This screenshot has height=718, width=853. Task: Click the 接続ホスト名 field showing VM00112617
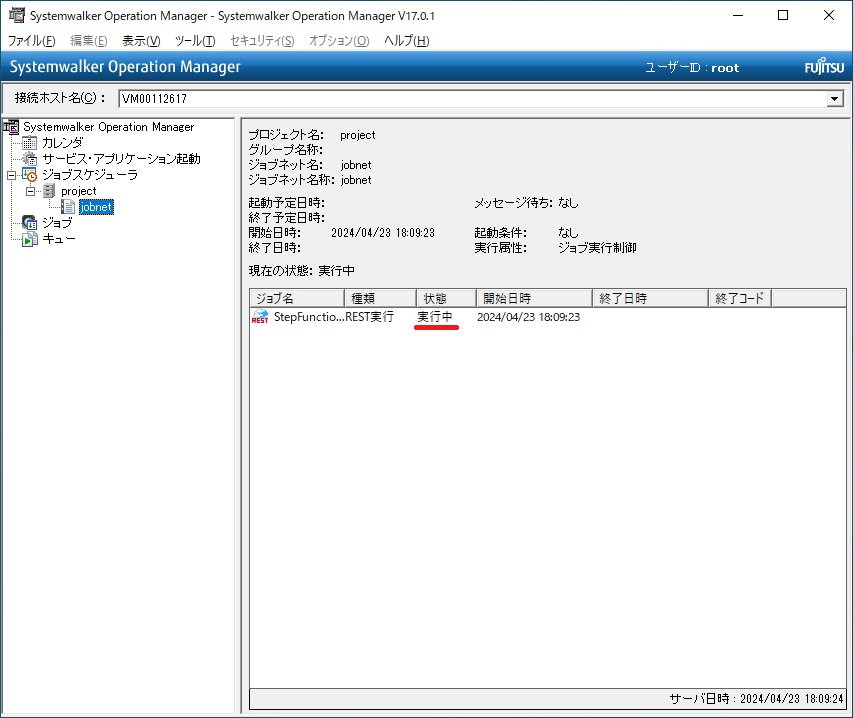point(470,99)
